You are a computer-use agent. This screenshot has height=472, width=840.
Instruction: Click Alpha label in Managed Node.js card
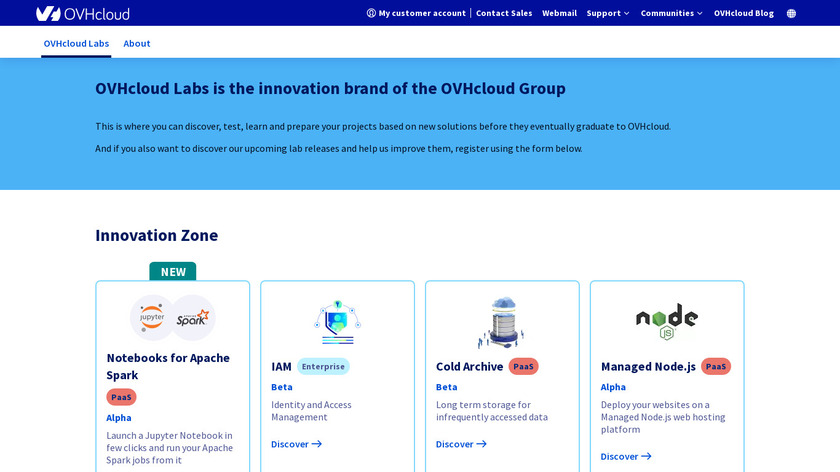tap(613, 387)
